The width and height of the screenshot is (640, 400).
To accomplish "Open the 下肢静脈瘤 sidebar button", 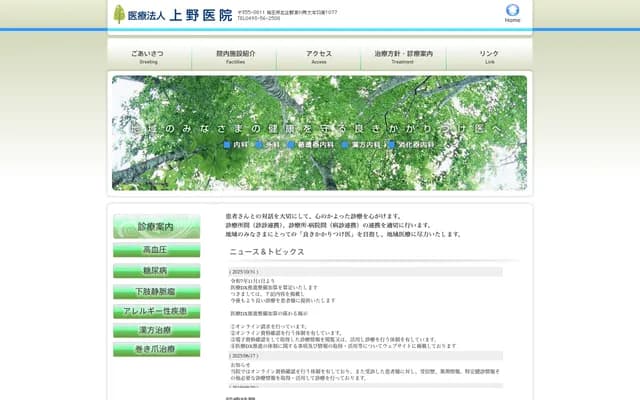I will [156, 291].
